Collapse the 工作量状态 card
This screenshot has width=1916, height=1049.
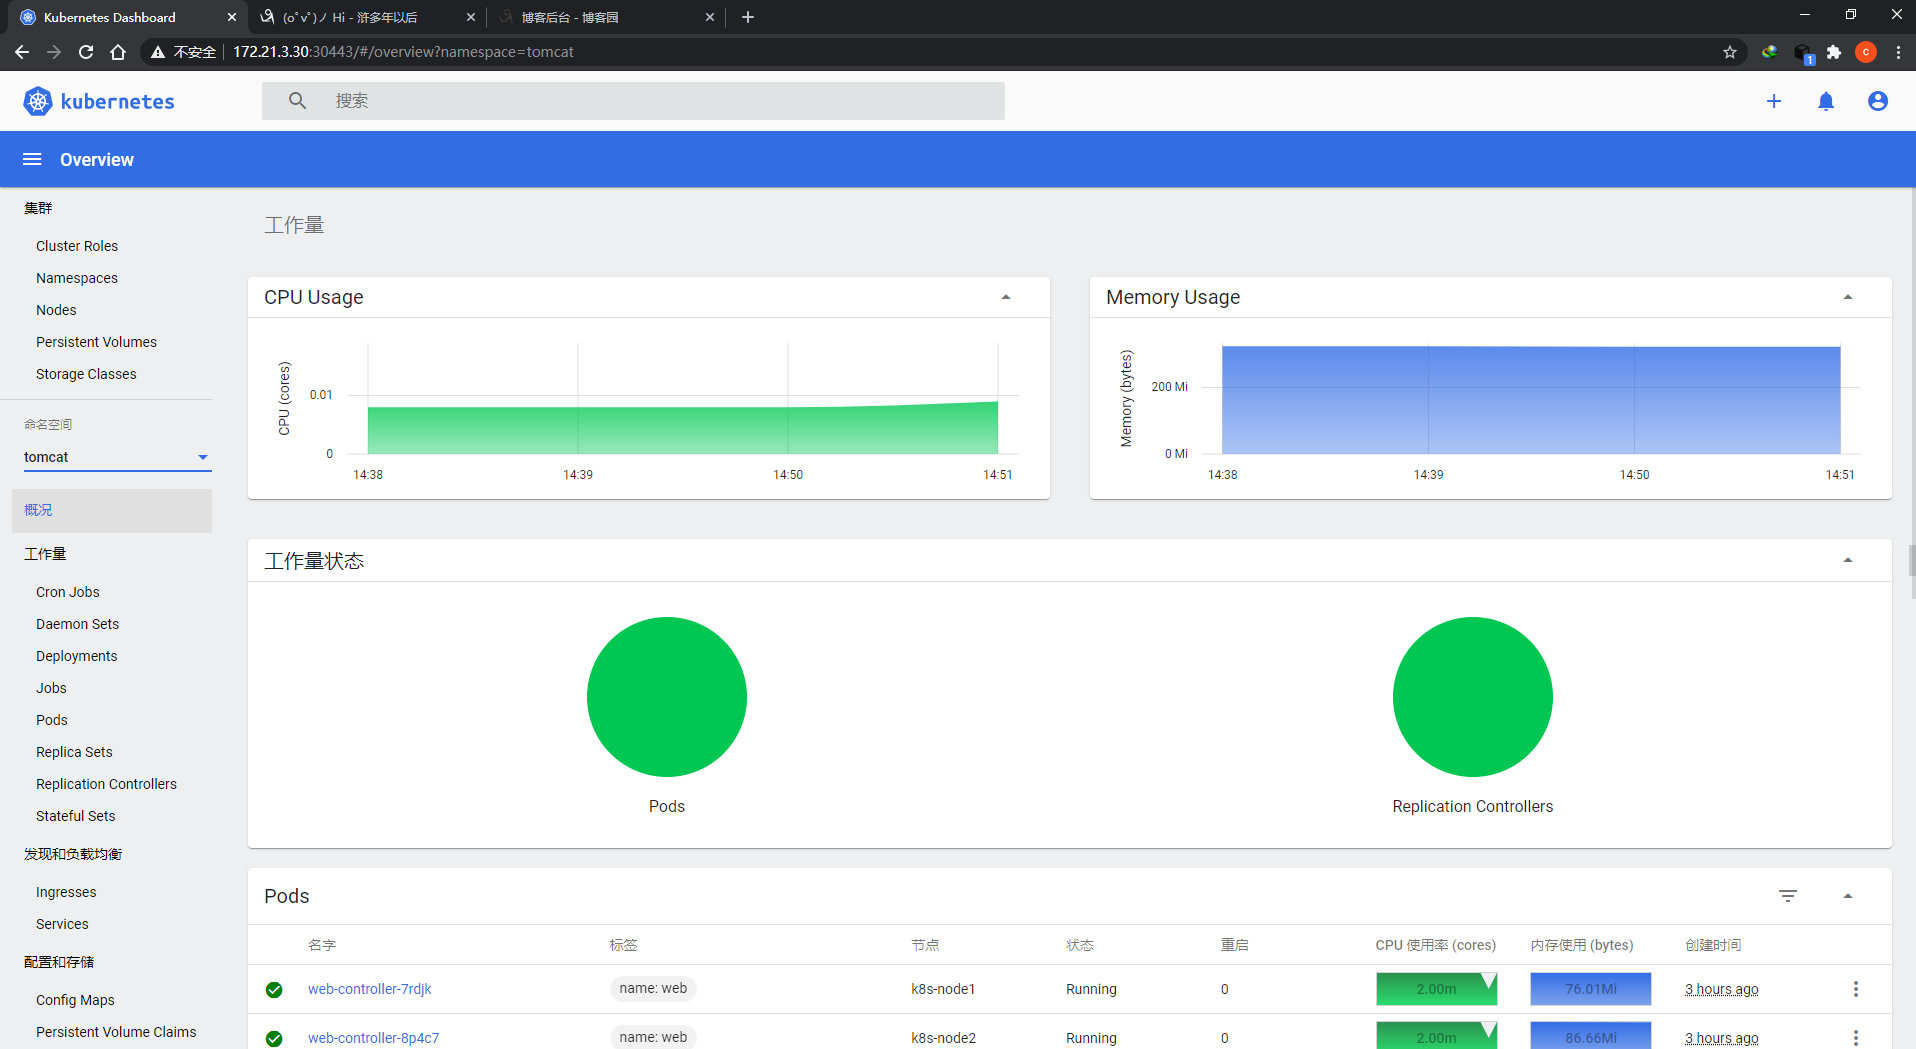point(1848,560)
